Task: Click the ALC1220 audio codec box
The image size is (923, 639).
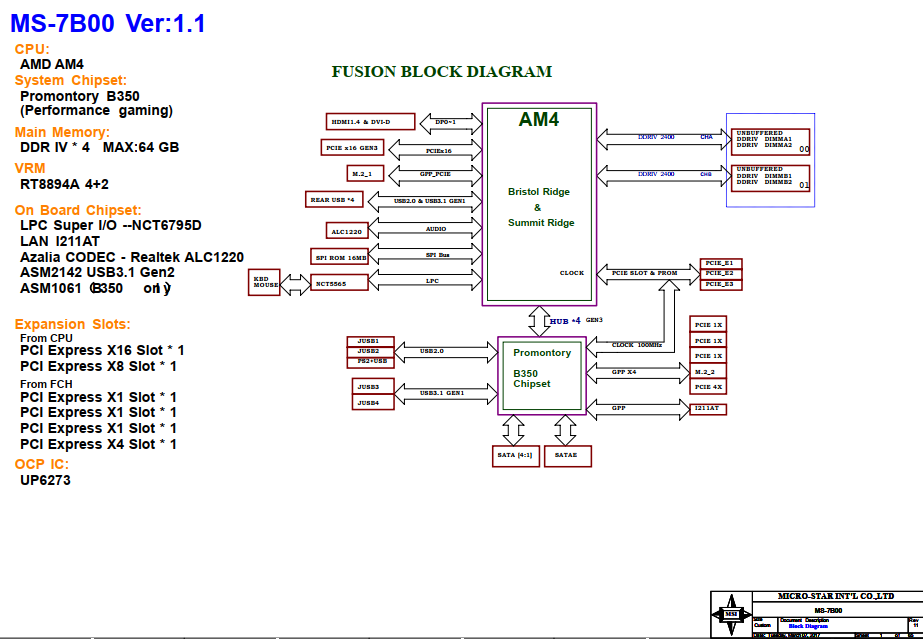Action: click(347, 231)
